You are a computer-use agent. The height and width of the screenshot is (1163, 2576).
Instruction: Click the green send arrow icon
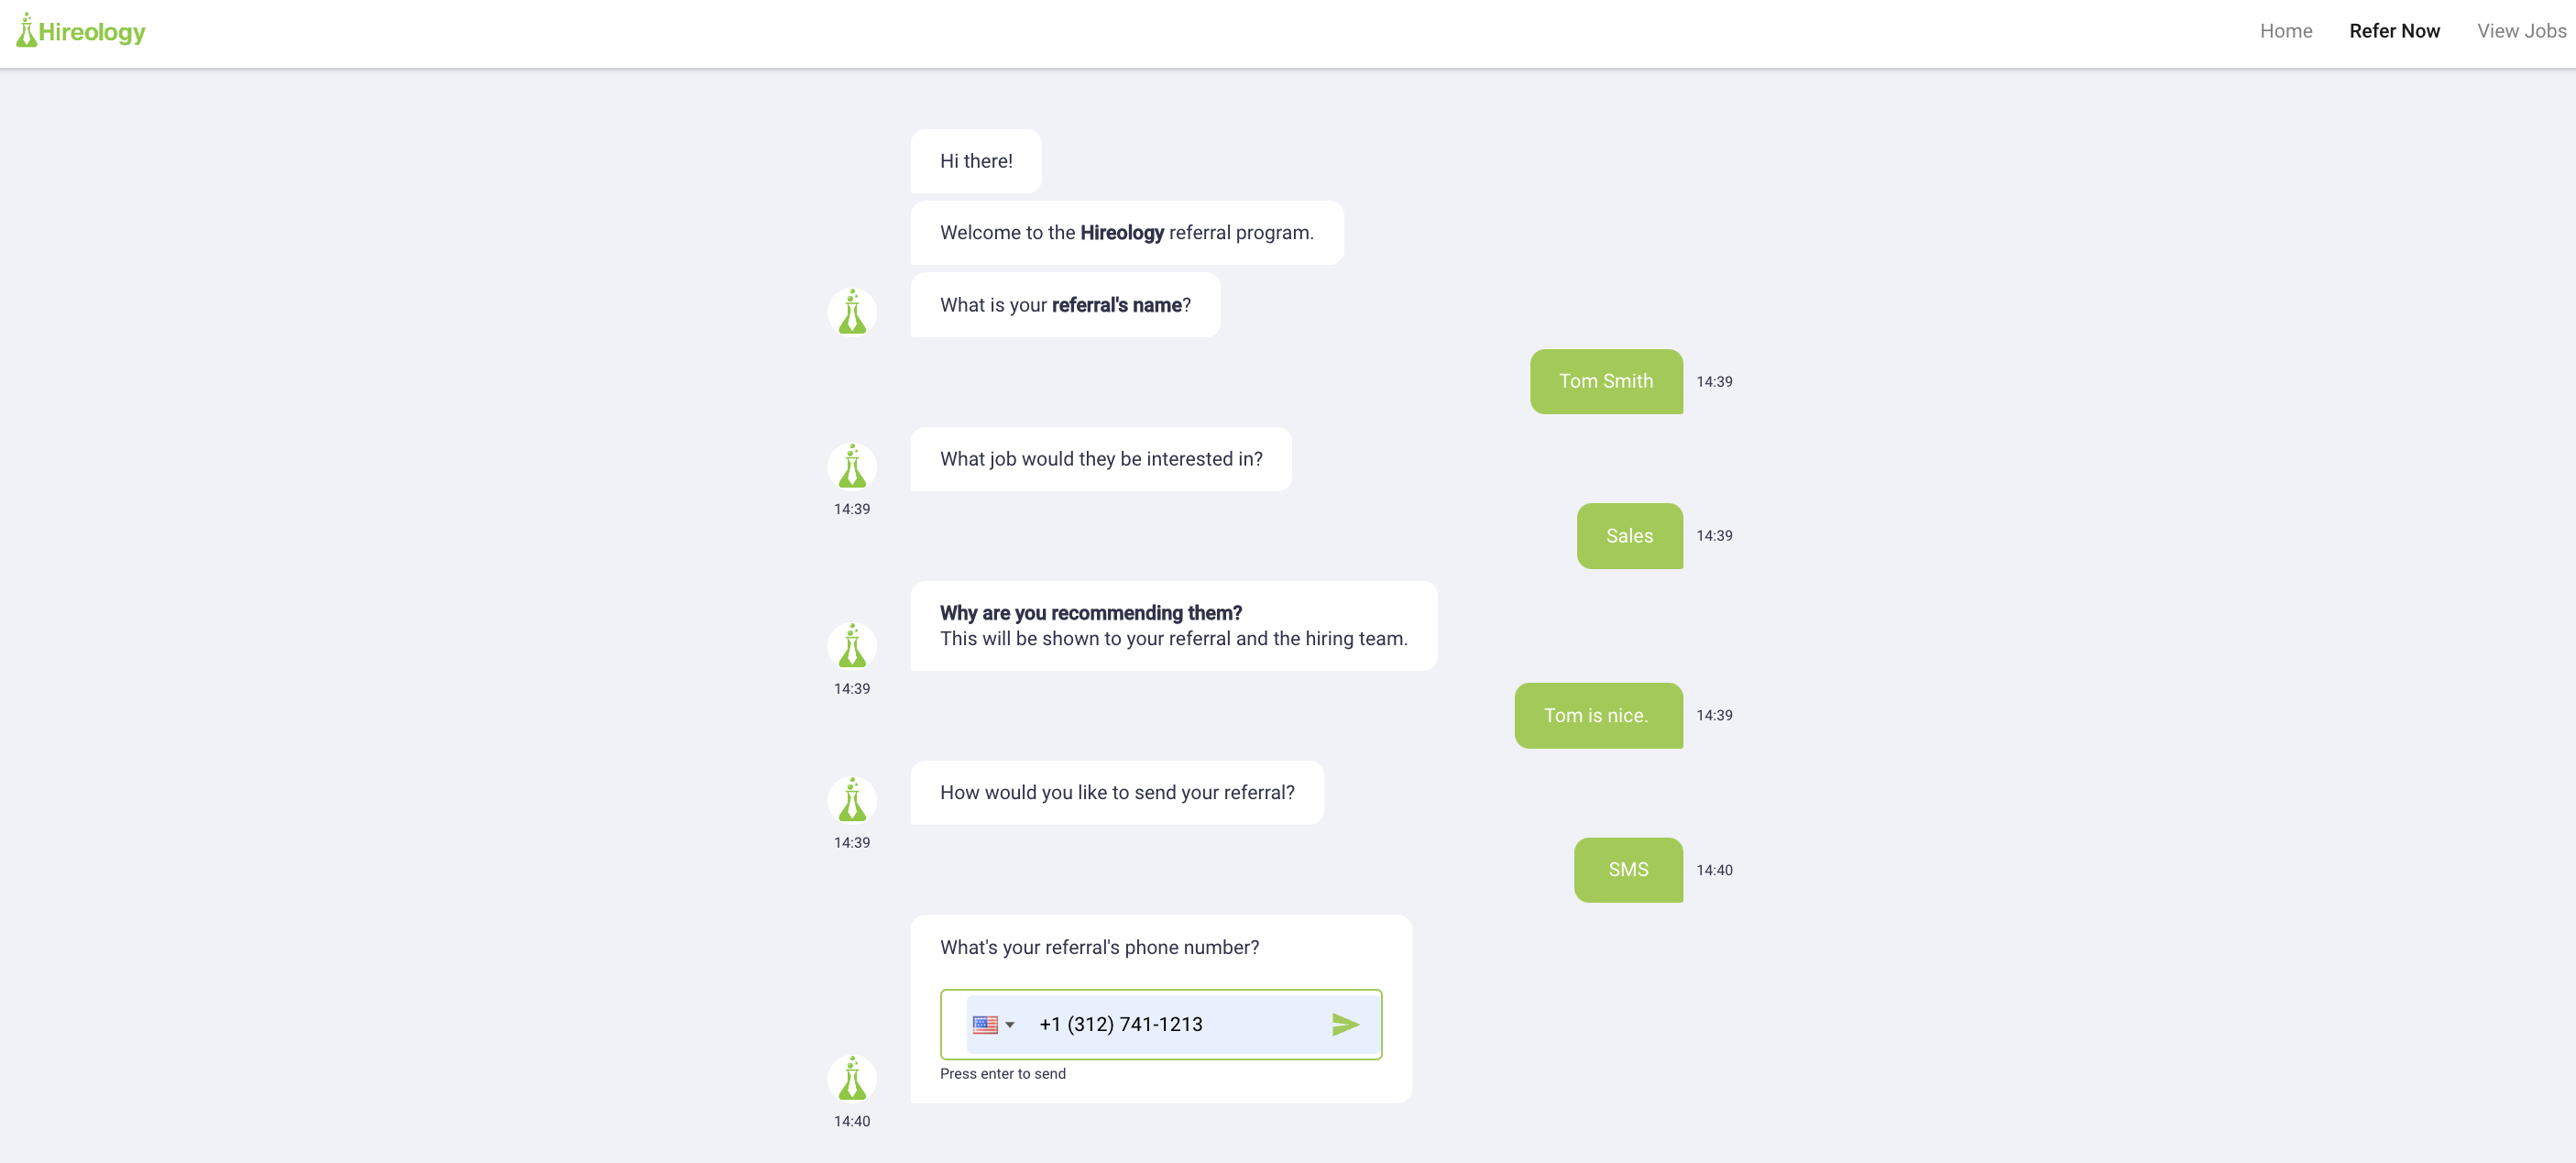click(x=1345, y=1024)
